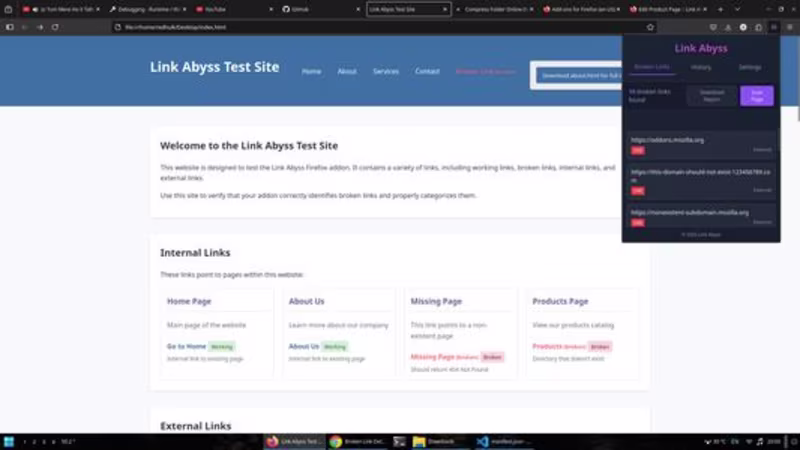
Task: Open the Downloads file manager taskbar item
Action: coord(440,441)
